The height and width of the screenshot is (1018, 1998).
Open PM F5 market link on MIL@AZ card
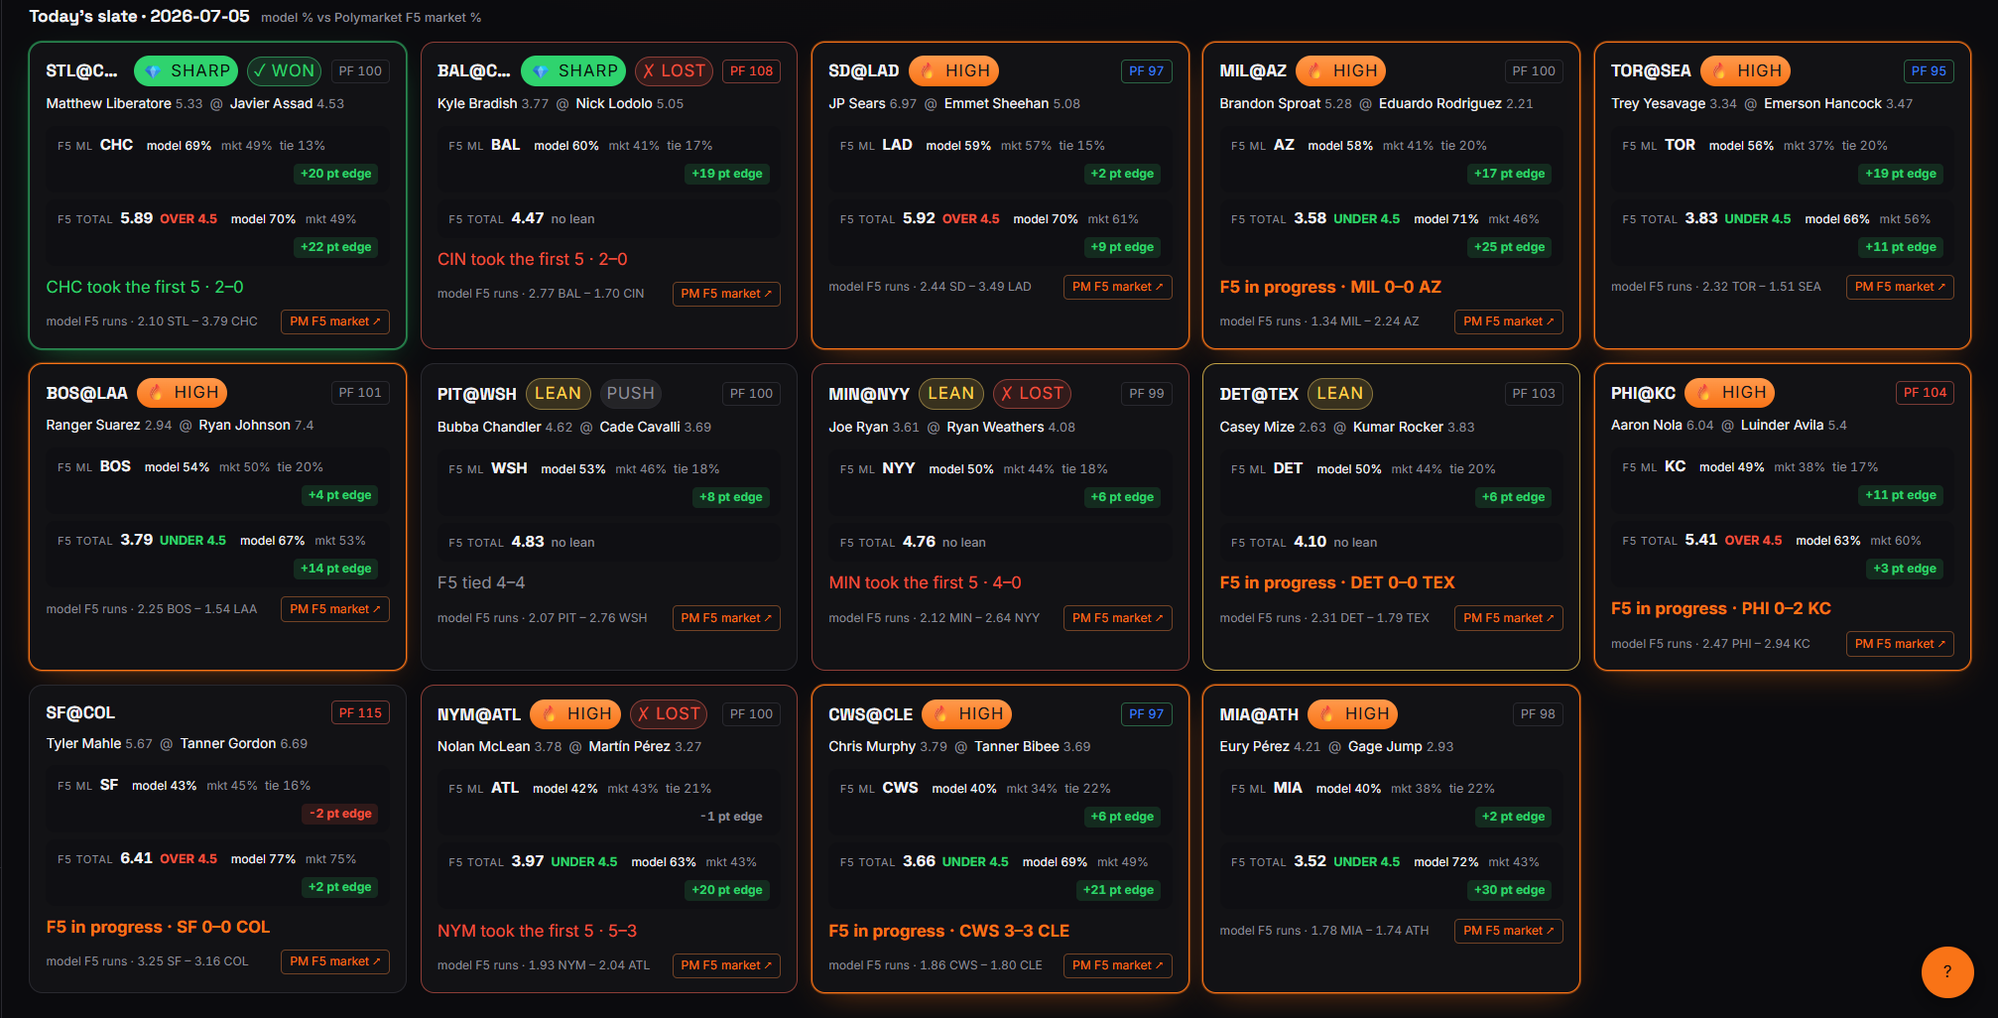click(x=1508, y=322)
